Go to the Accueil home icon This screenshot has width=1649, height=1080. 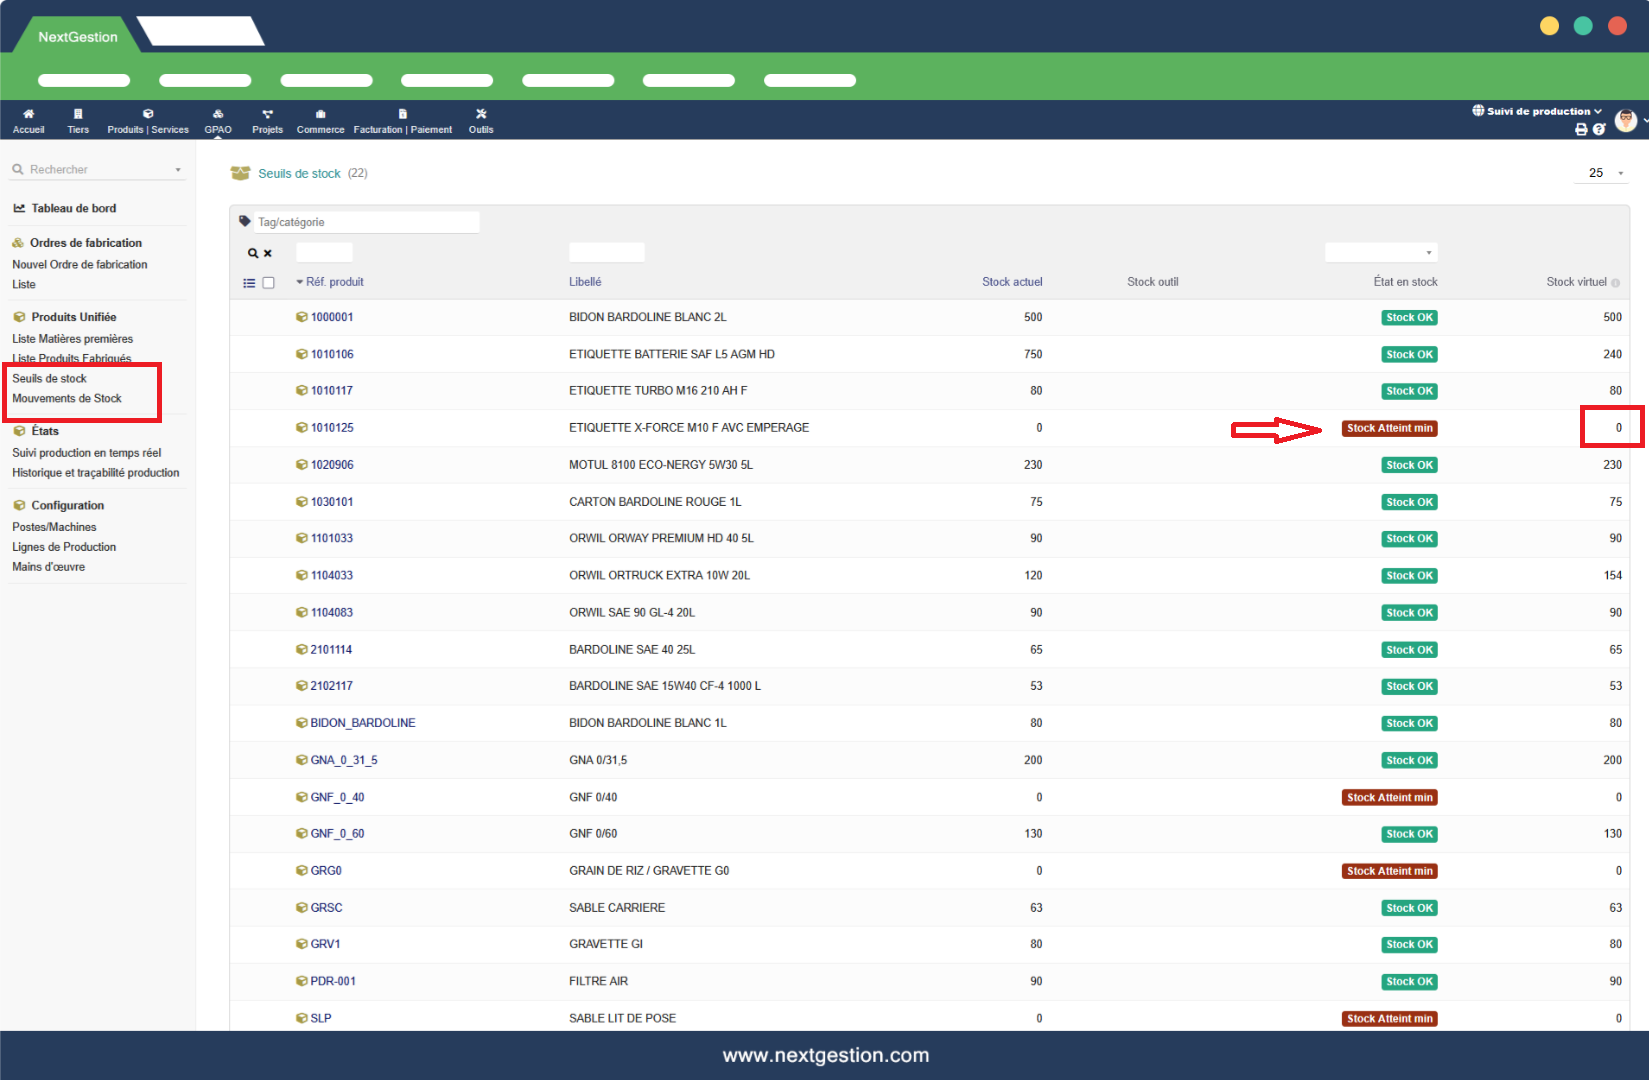(28, 114)
